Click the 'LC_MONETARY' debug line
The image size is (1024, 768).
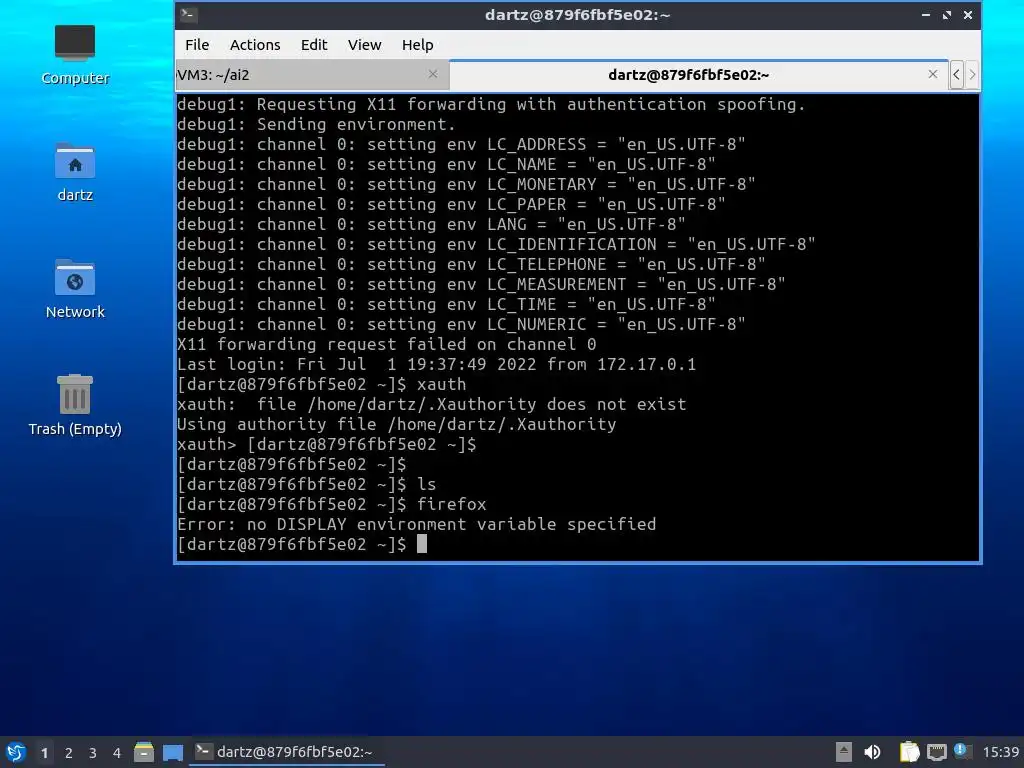click(466, 184)
